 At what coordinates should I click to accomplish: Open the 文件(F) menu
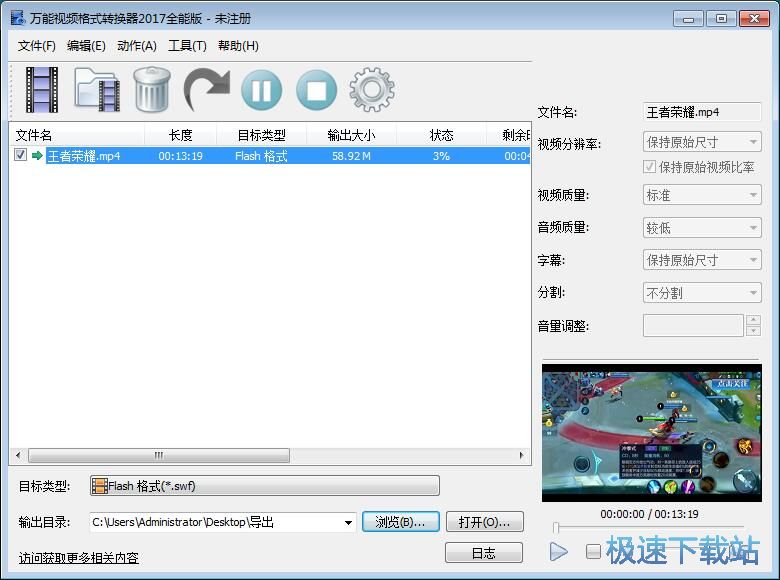tap(36, 46)
